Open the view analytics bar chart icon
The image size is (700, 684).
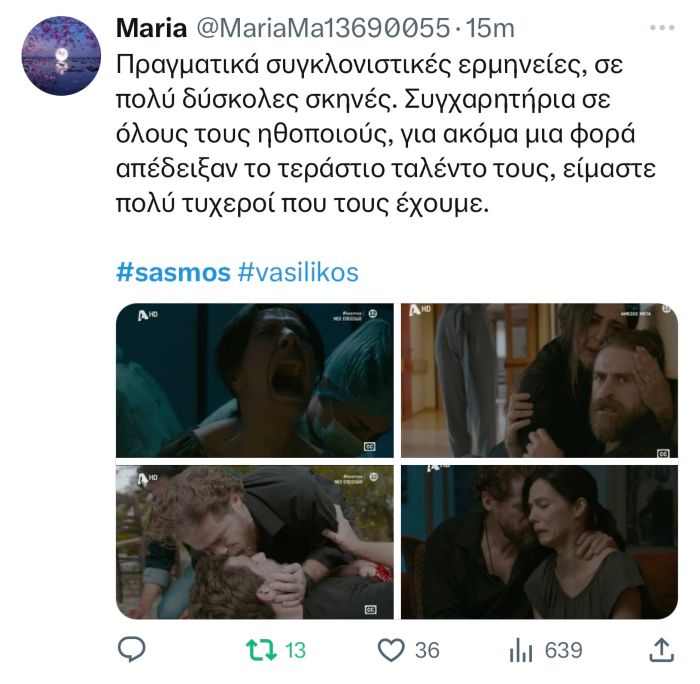(521, 650)
